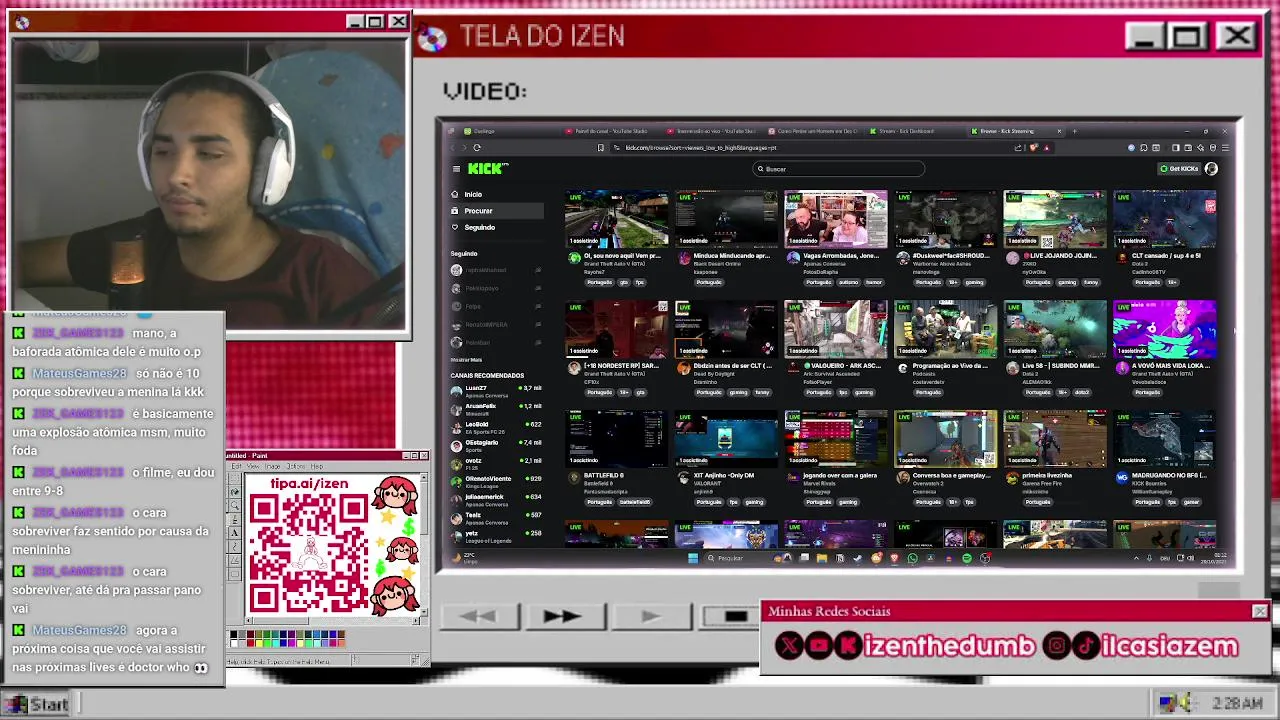Click the X (Twitter) social icon
Viewport: 1280px width, 720px height.
pyautogui.click(x=789, y=646)
